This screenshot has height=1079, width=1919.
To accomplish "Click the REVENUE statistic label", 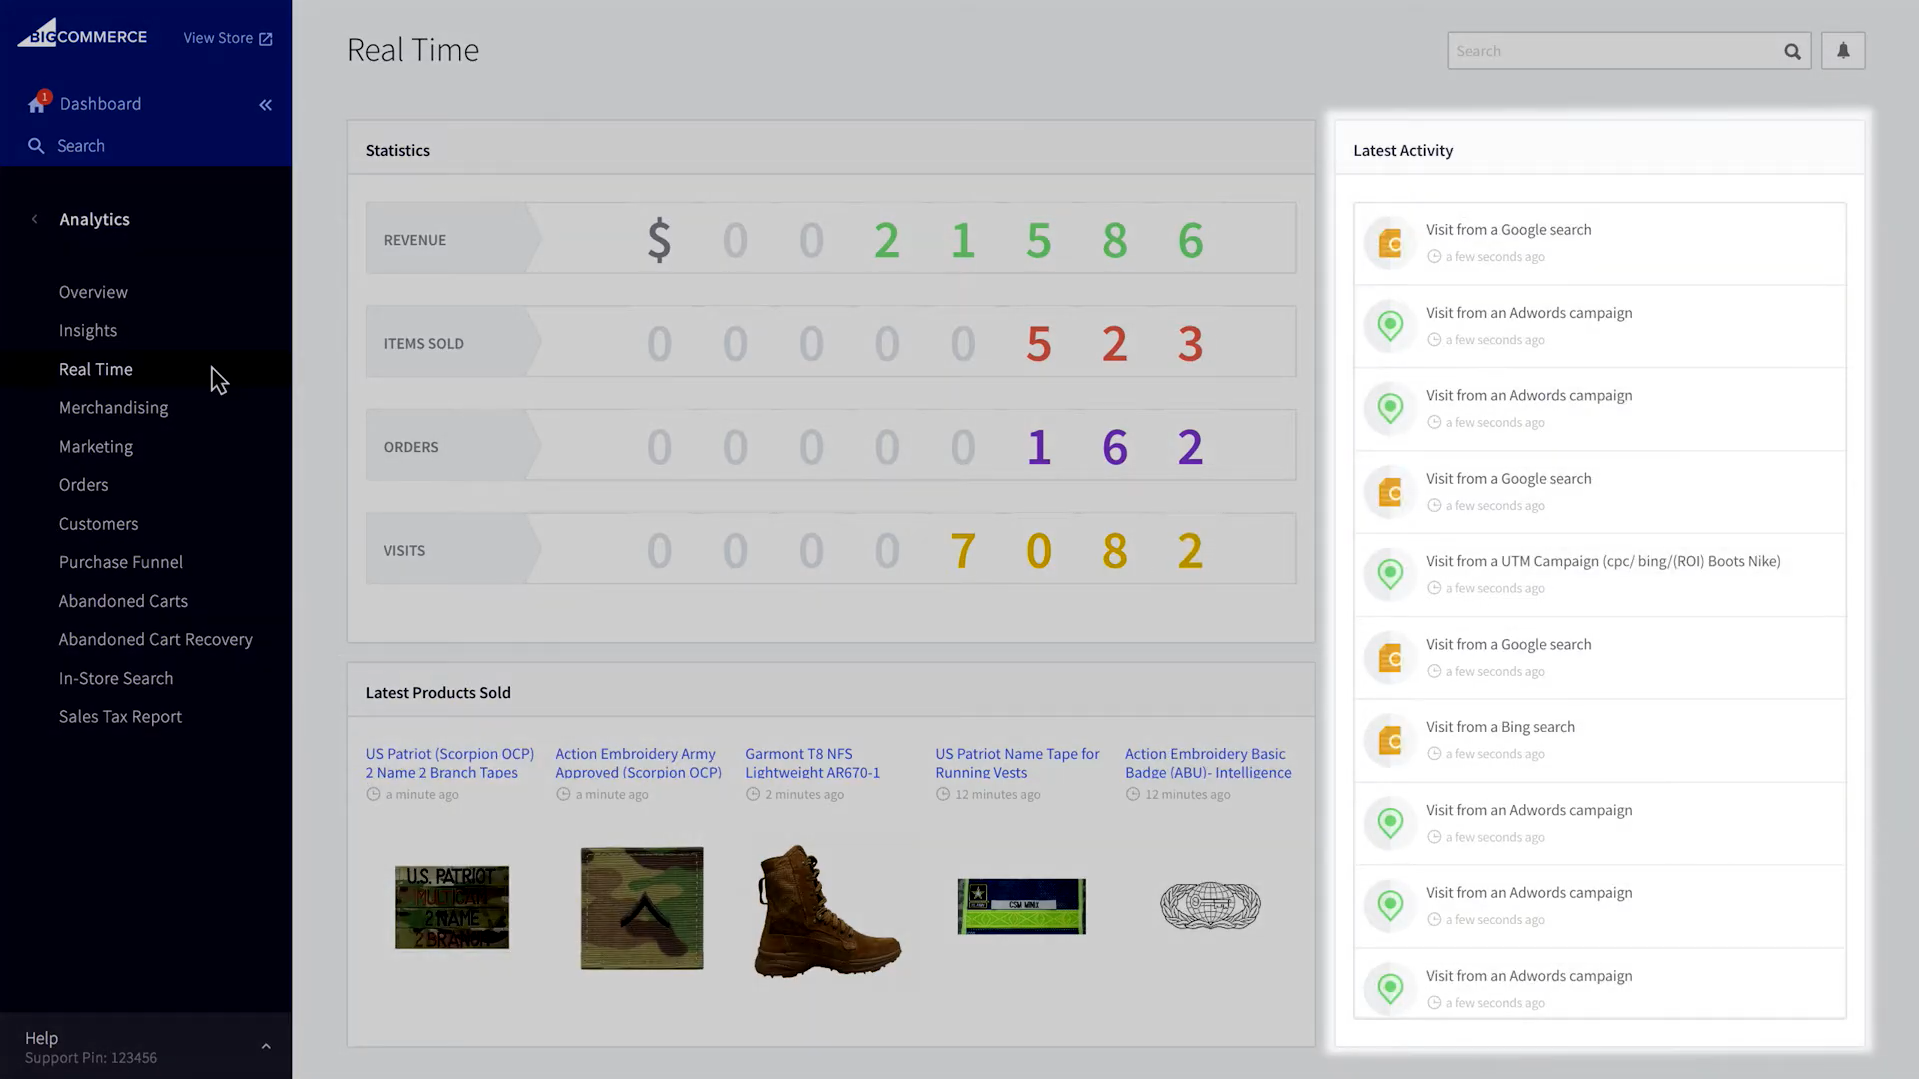I will (415, 240).
